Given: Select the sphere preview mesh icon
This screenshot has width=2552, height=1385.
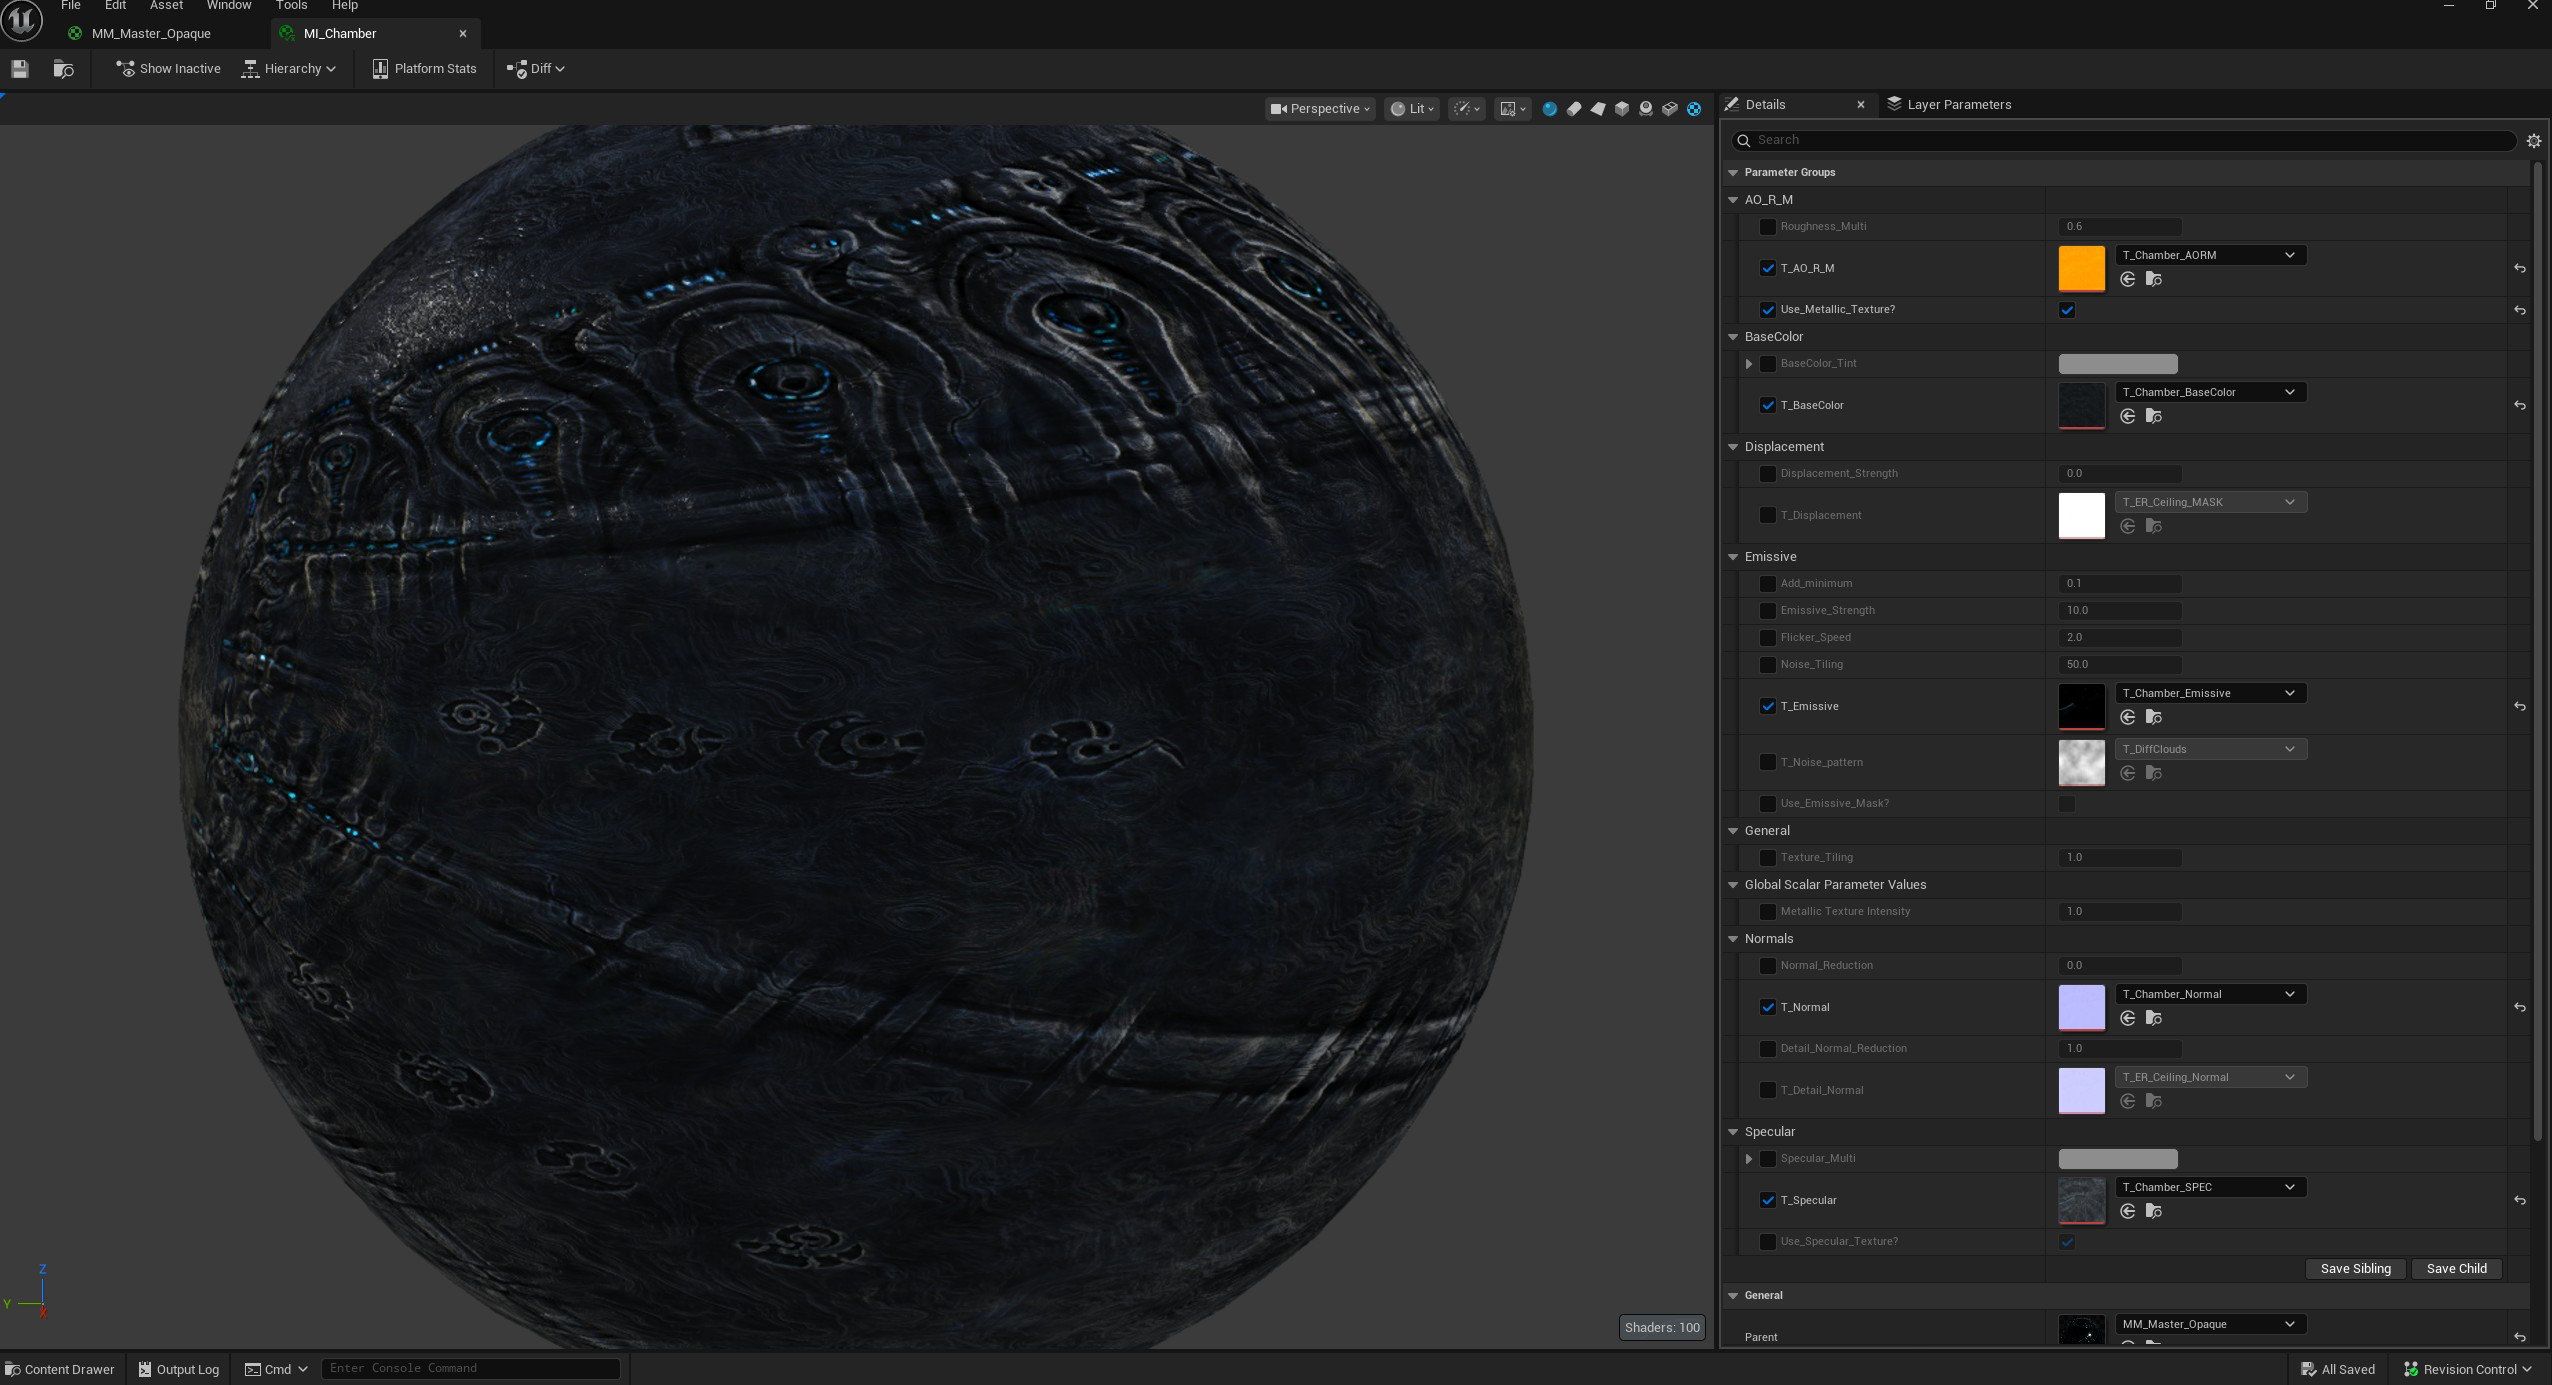Looking at the screenshot, I should pos(1549,109).
